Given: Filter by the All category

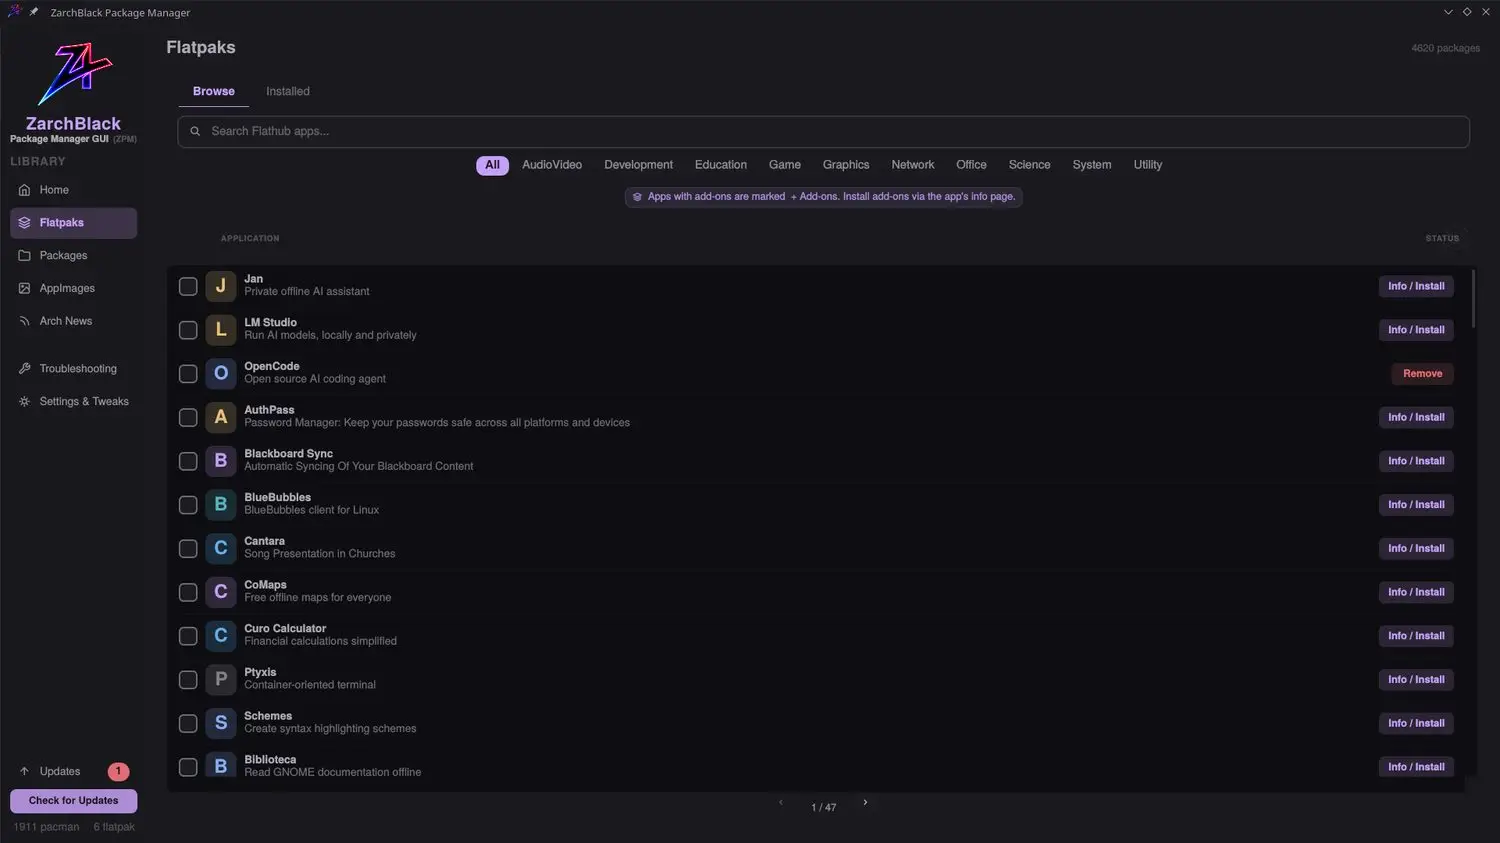Looking at the screenshot, I should click(492, 165).
